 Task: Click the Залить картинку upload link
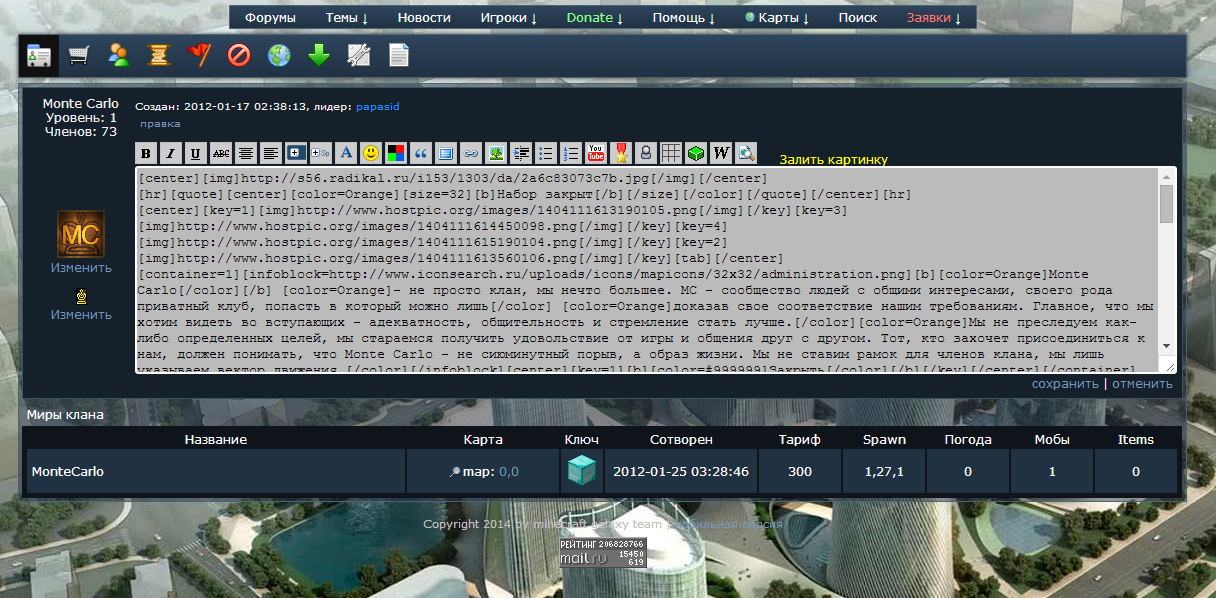(833, 160)
